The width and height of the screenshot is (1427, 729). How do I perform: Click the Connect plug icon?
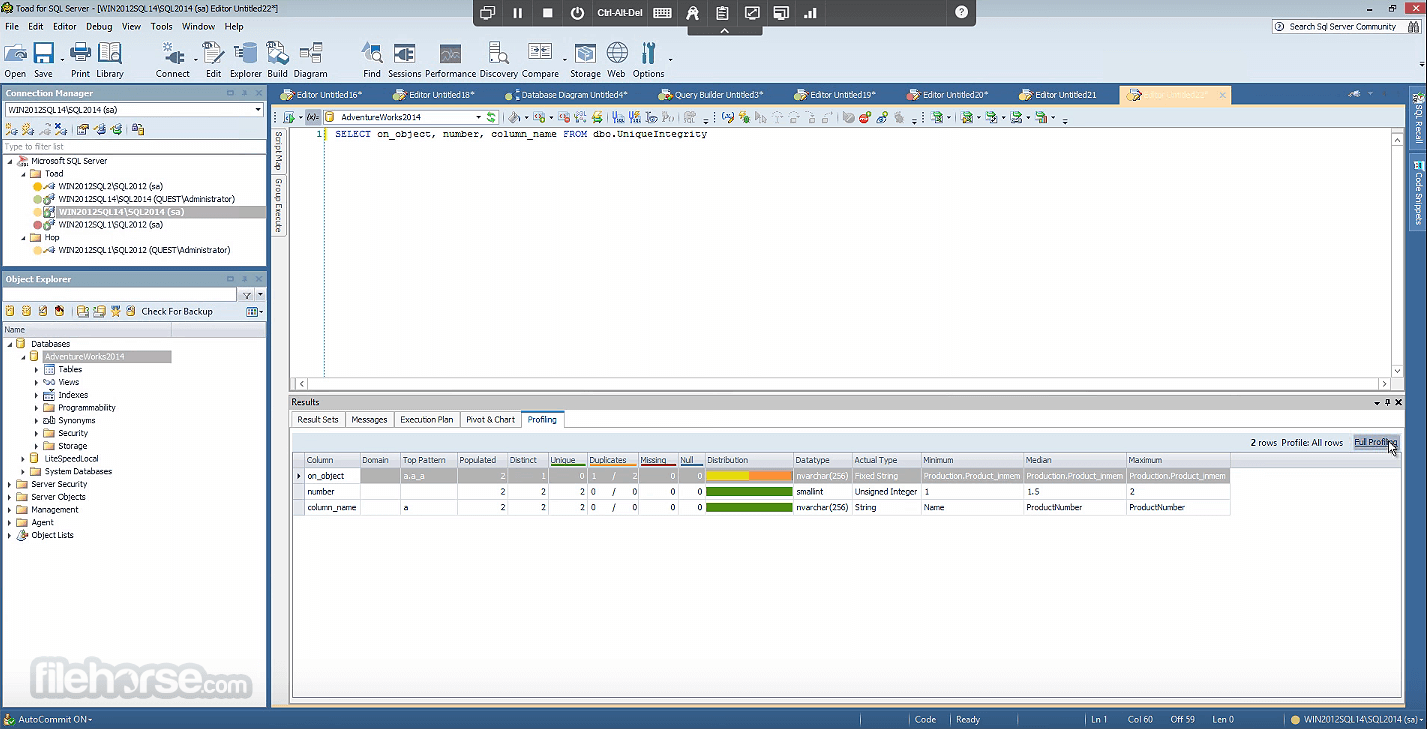coord(173,60)
